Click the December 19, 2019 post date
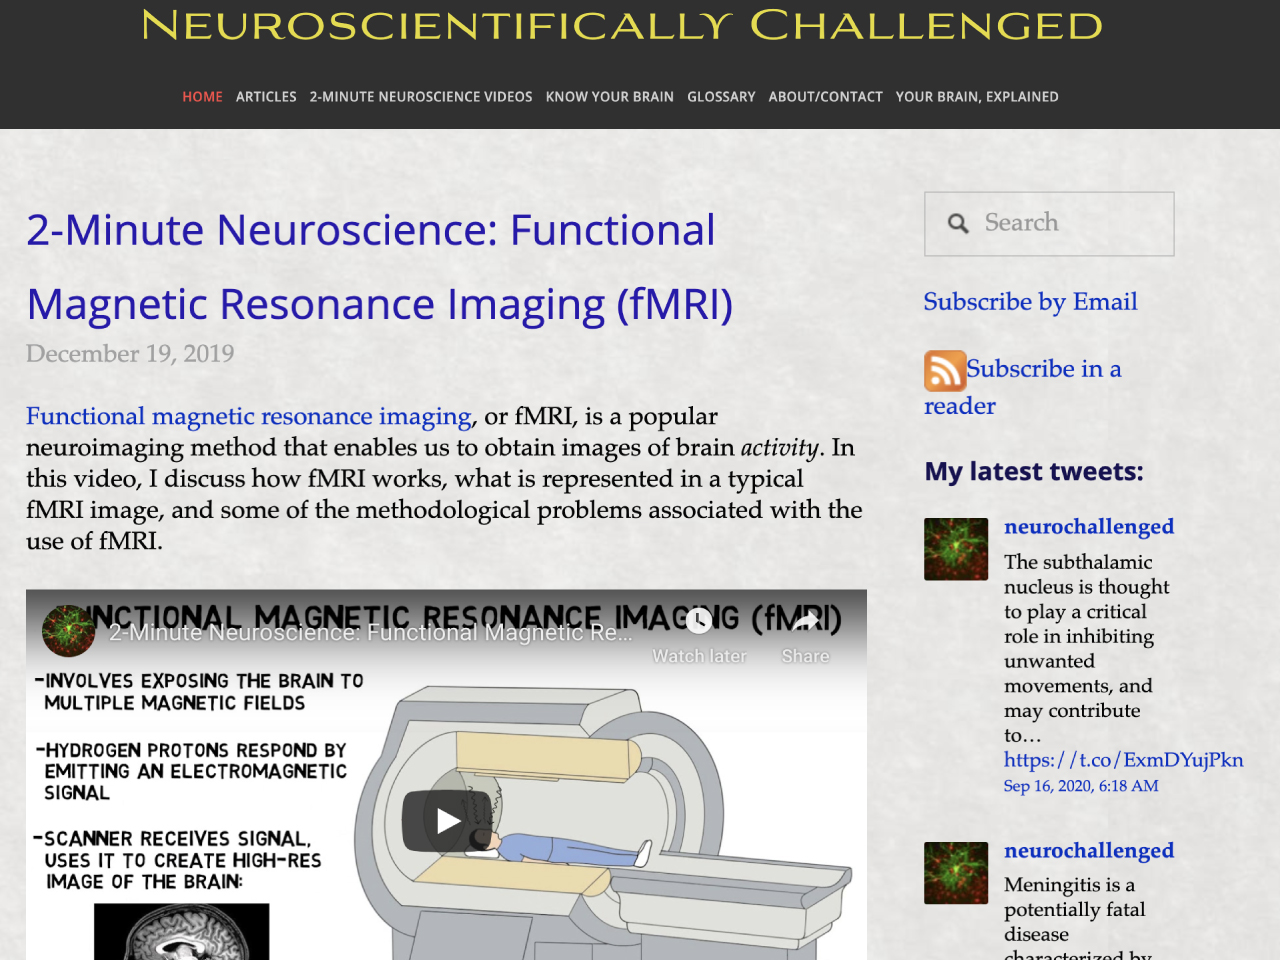Viewport: 1280px width, 960px height. (x=130, y=354)
